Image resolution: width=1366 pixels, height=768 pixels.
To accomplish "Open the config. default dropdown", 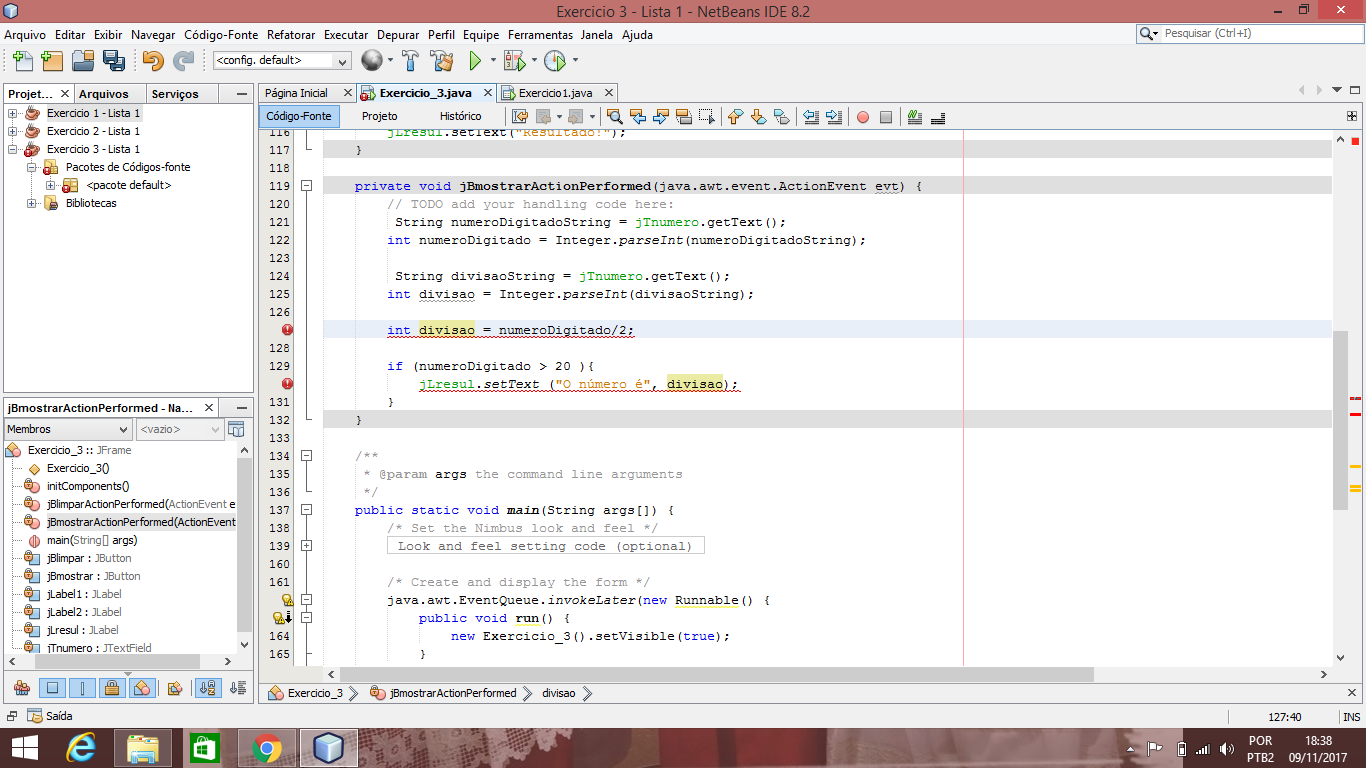I will point(342,61).
